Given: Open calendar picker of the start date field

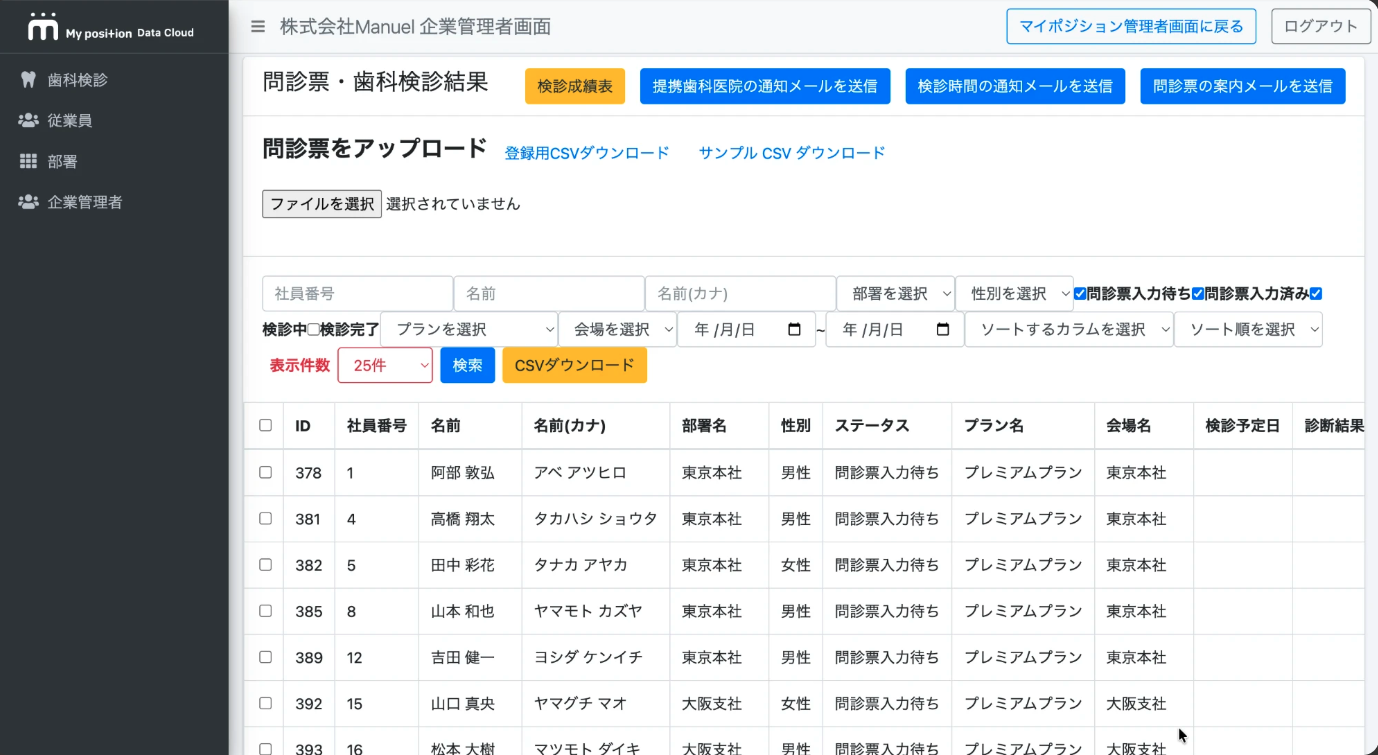Looking at the screenshot, I should [795, 329].
